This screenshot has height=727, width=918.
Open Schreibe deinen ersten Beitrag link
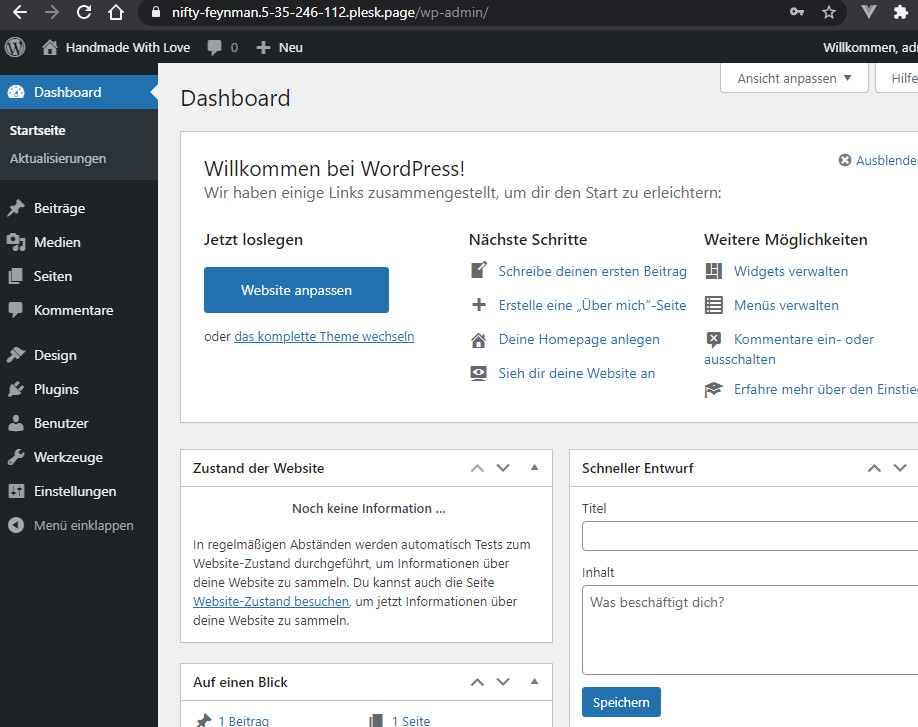592,271
